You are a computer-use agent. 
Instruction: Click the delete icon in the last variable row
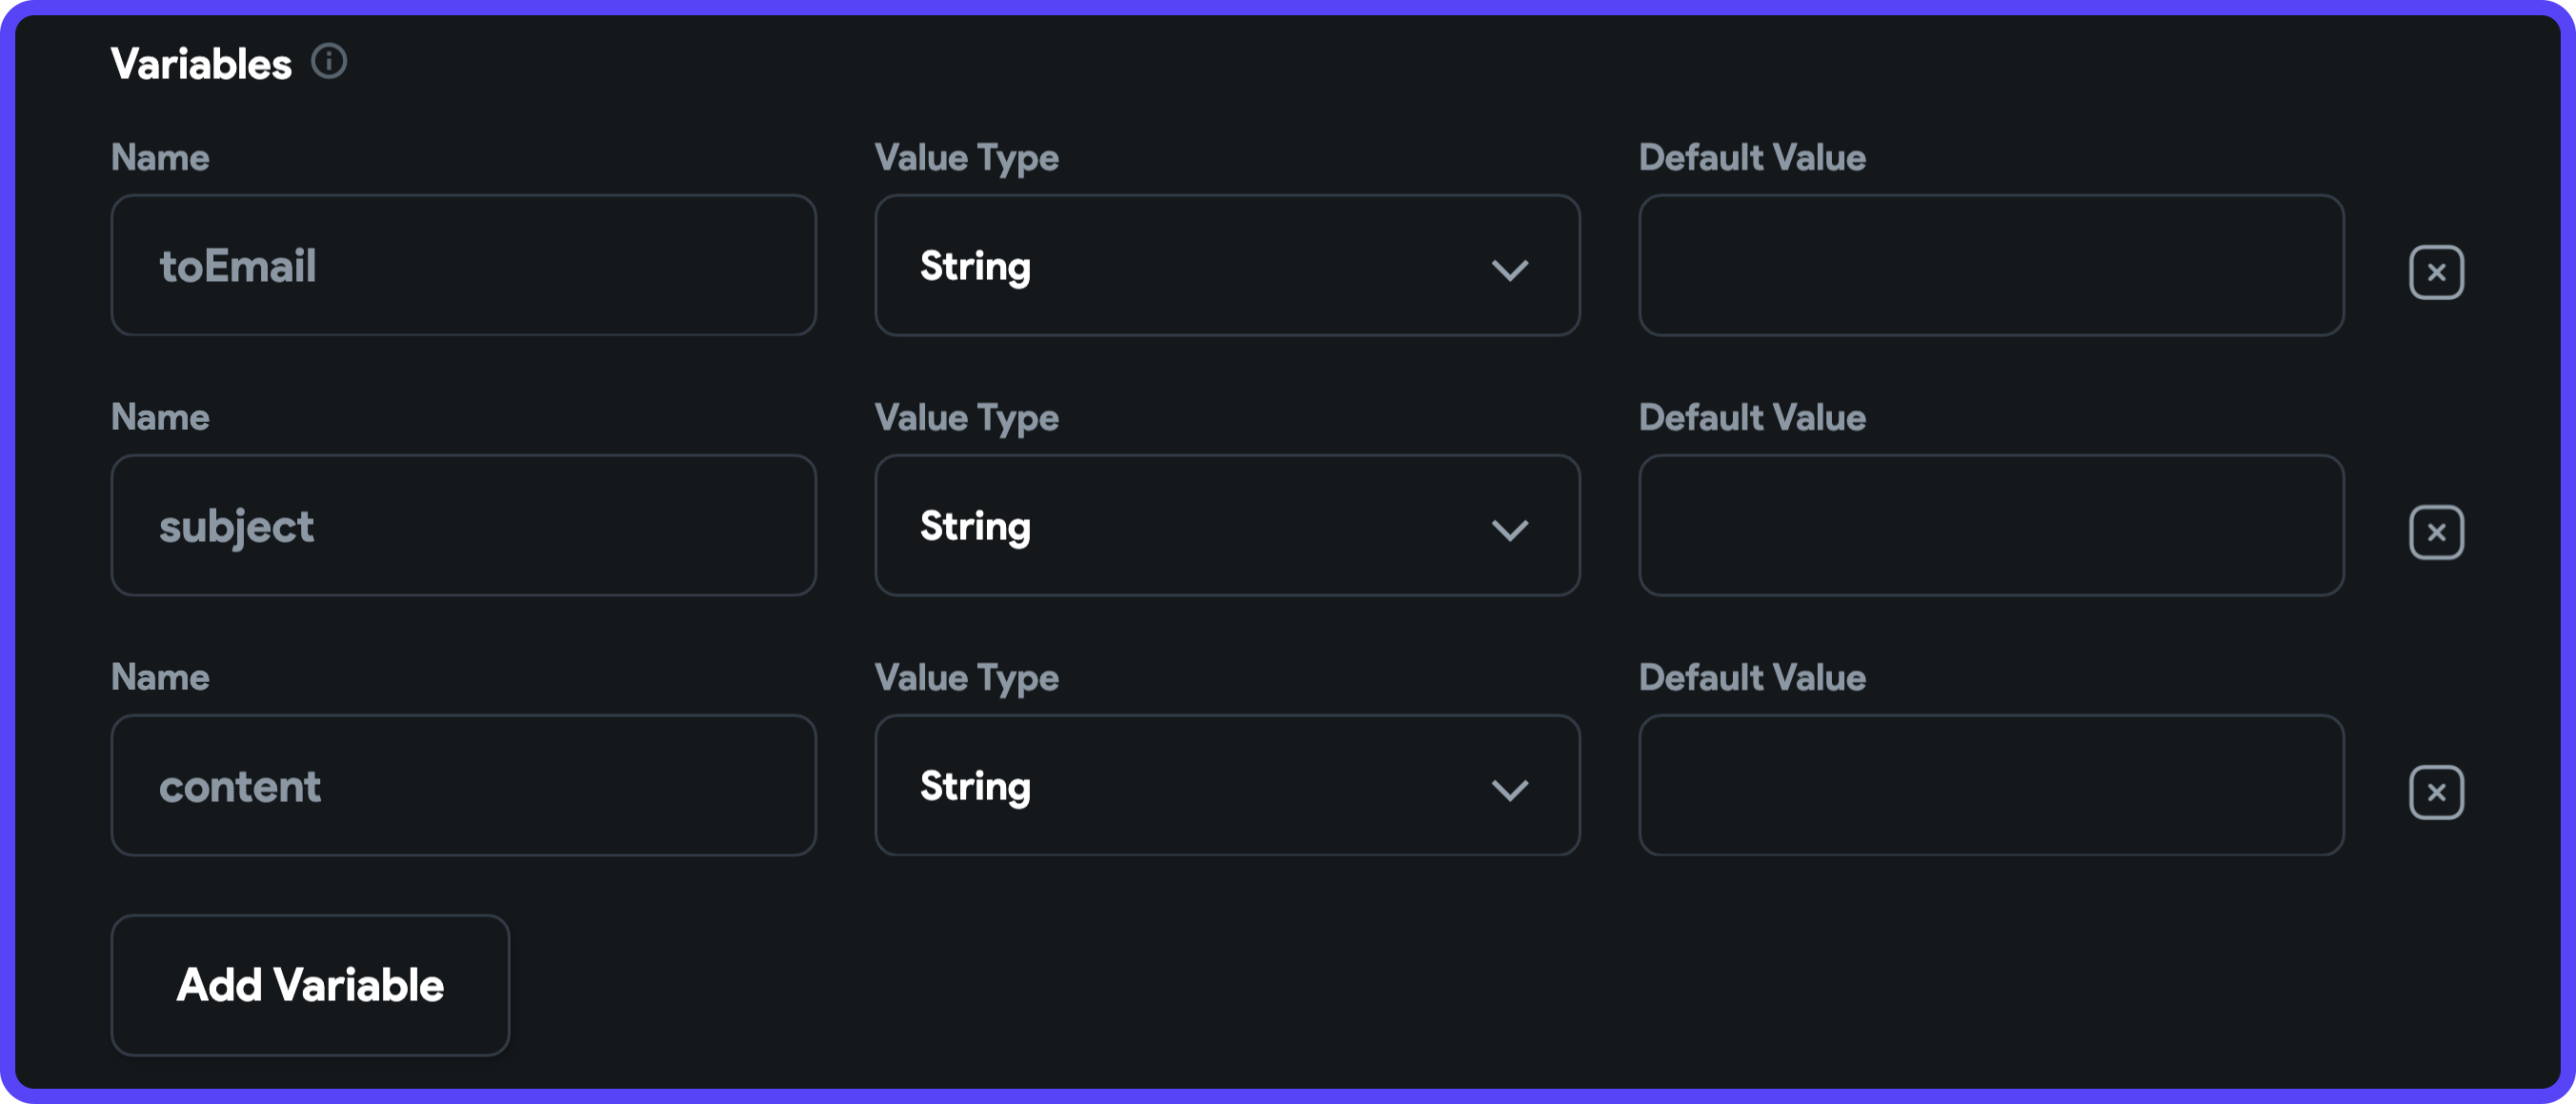coord(2437,791)
